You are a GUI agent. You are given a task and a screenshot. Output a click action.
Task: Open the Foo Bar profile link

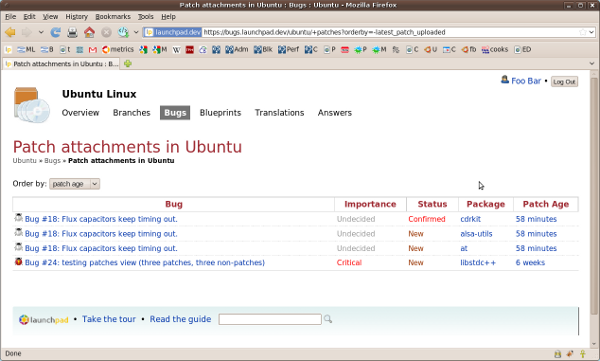click(x=526, y=81)
